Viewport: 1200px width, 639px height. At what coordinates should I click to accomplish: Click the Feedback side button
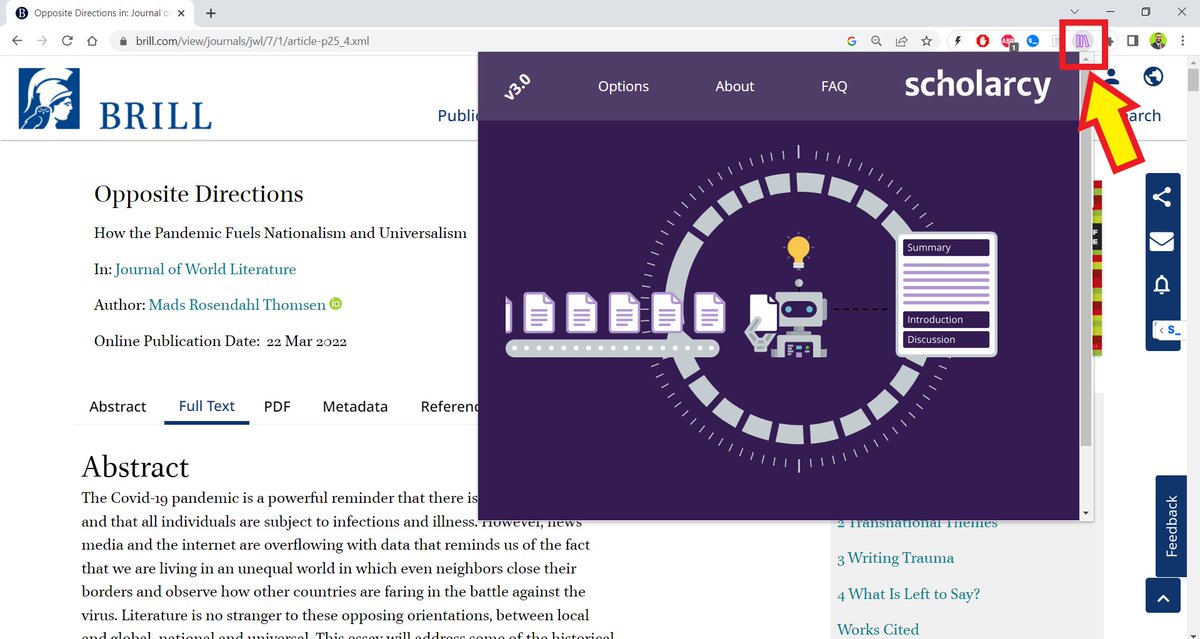1171,526
